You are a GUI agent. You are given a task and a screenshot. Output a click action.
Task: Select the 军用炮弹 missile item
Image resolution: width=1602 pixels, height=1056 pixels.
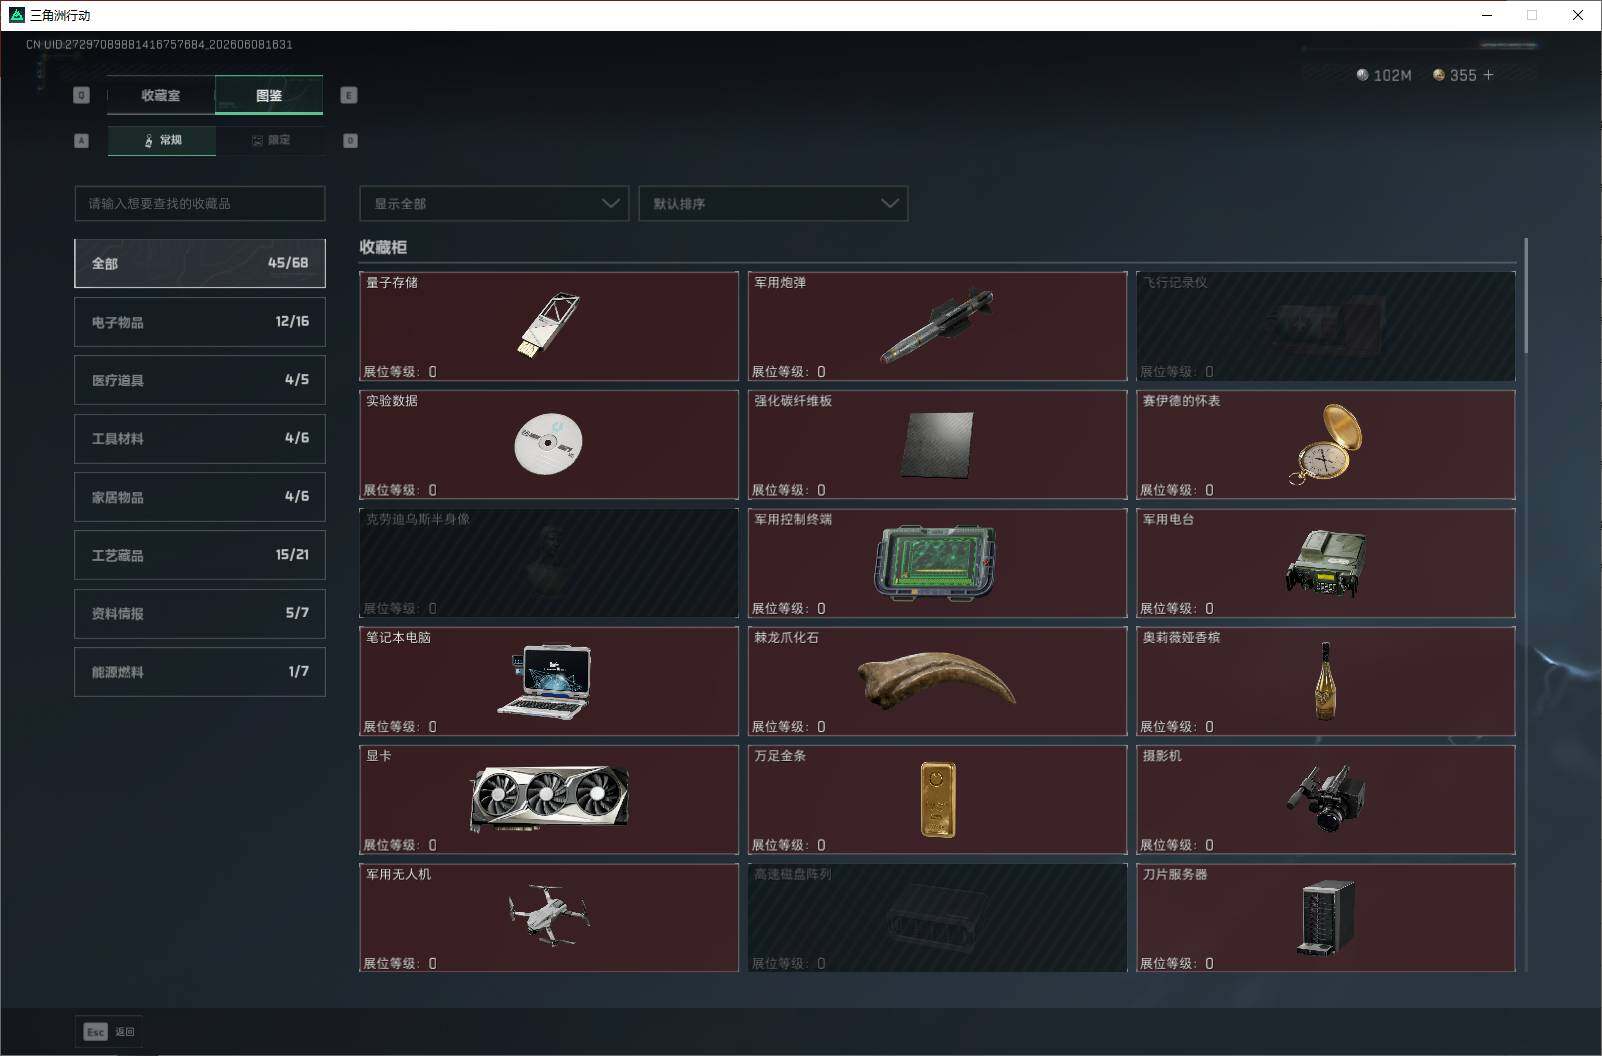point(937,326)
